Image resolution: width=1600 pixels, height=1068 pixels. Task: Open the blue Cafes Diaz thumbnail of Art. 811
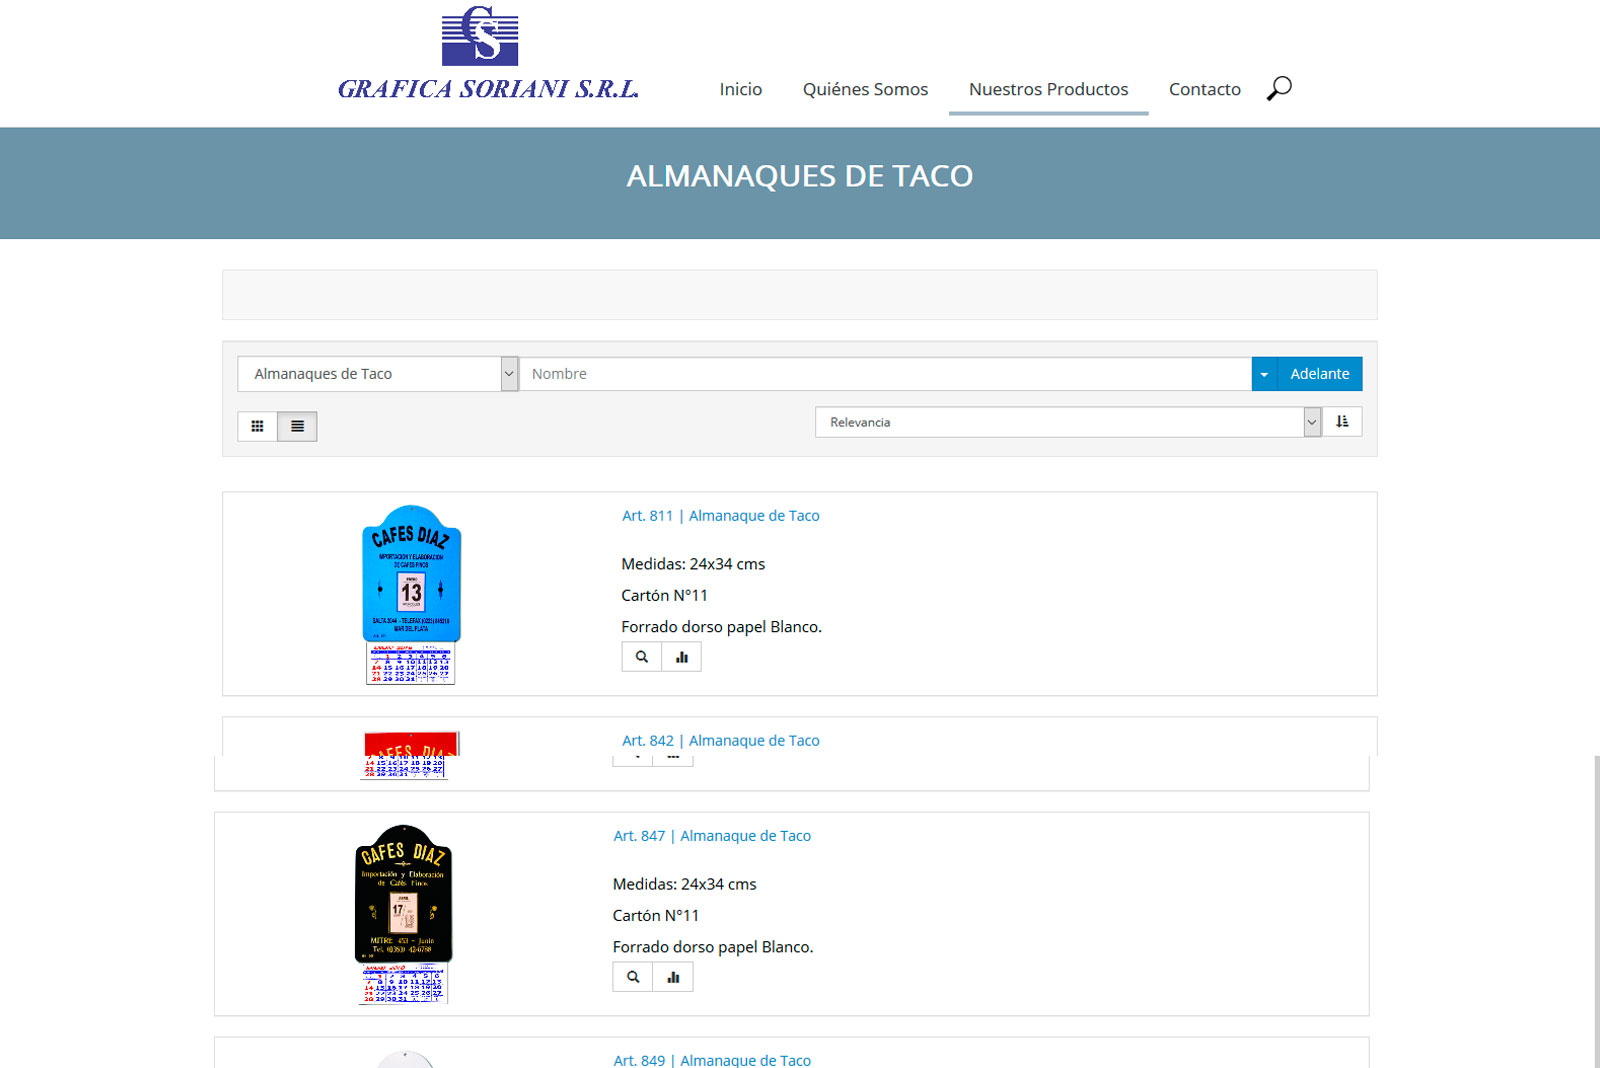point(411,595)
